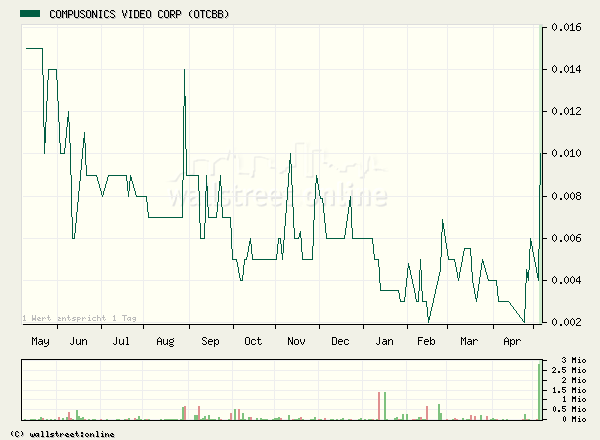The image size is (600, 440).
Task: Click the 3 Mio volume axis label
Action: [574, 360]
